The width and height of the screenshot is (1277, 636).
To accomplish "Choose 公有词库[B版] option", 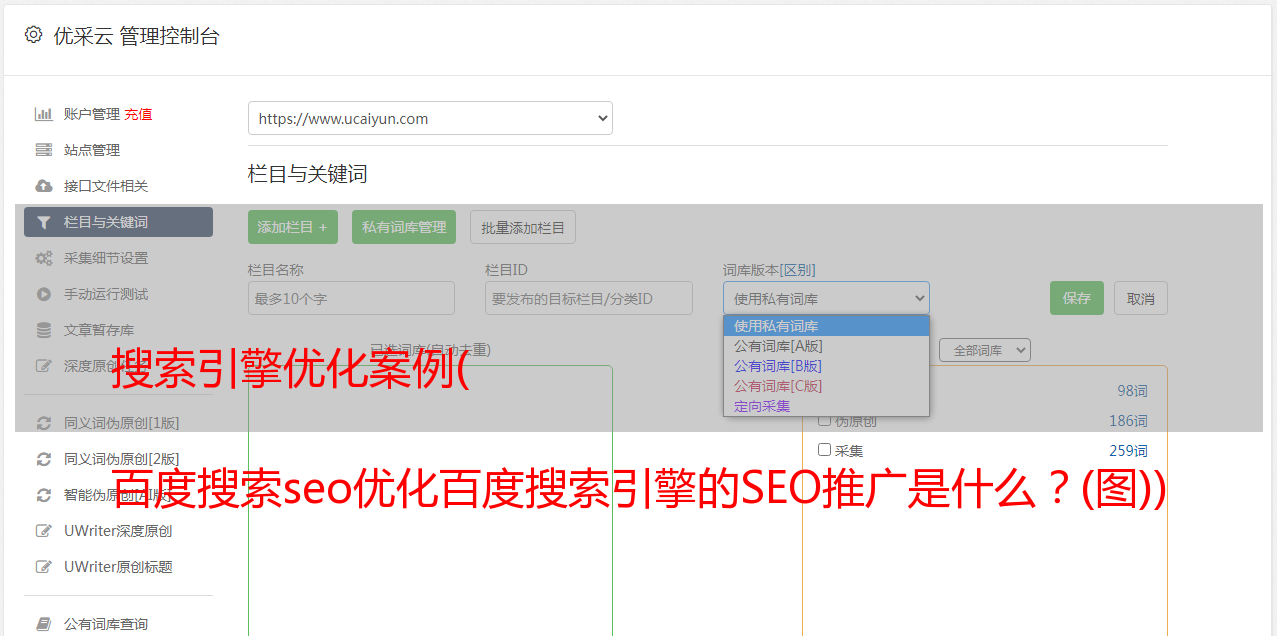I will pos(826,366).
